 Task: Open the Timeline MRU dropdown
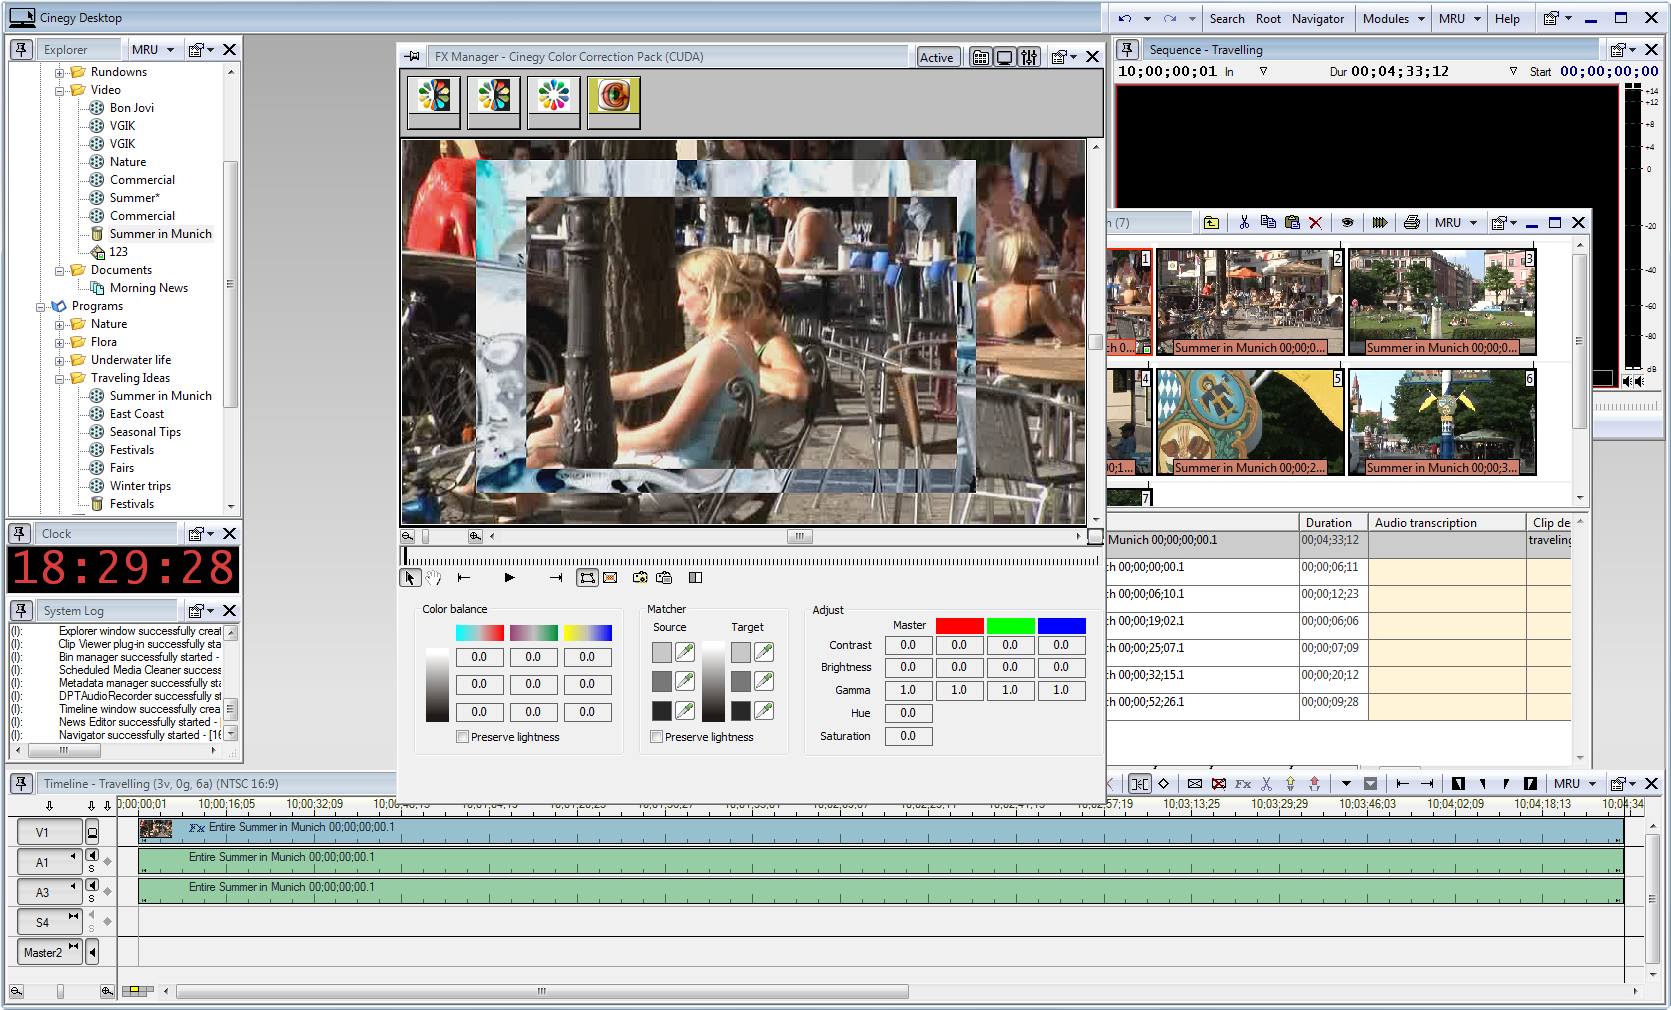tap(1575, 784)
